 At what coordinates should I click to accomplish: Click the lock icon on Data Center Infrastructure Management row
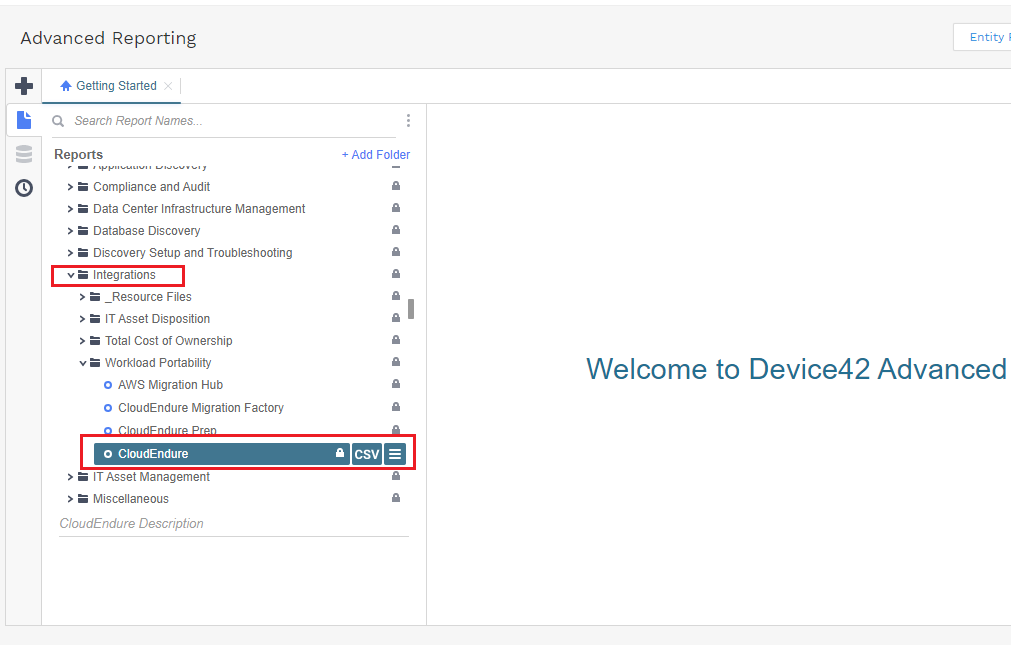point(396,208)
